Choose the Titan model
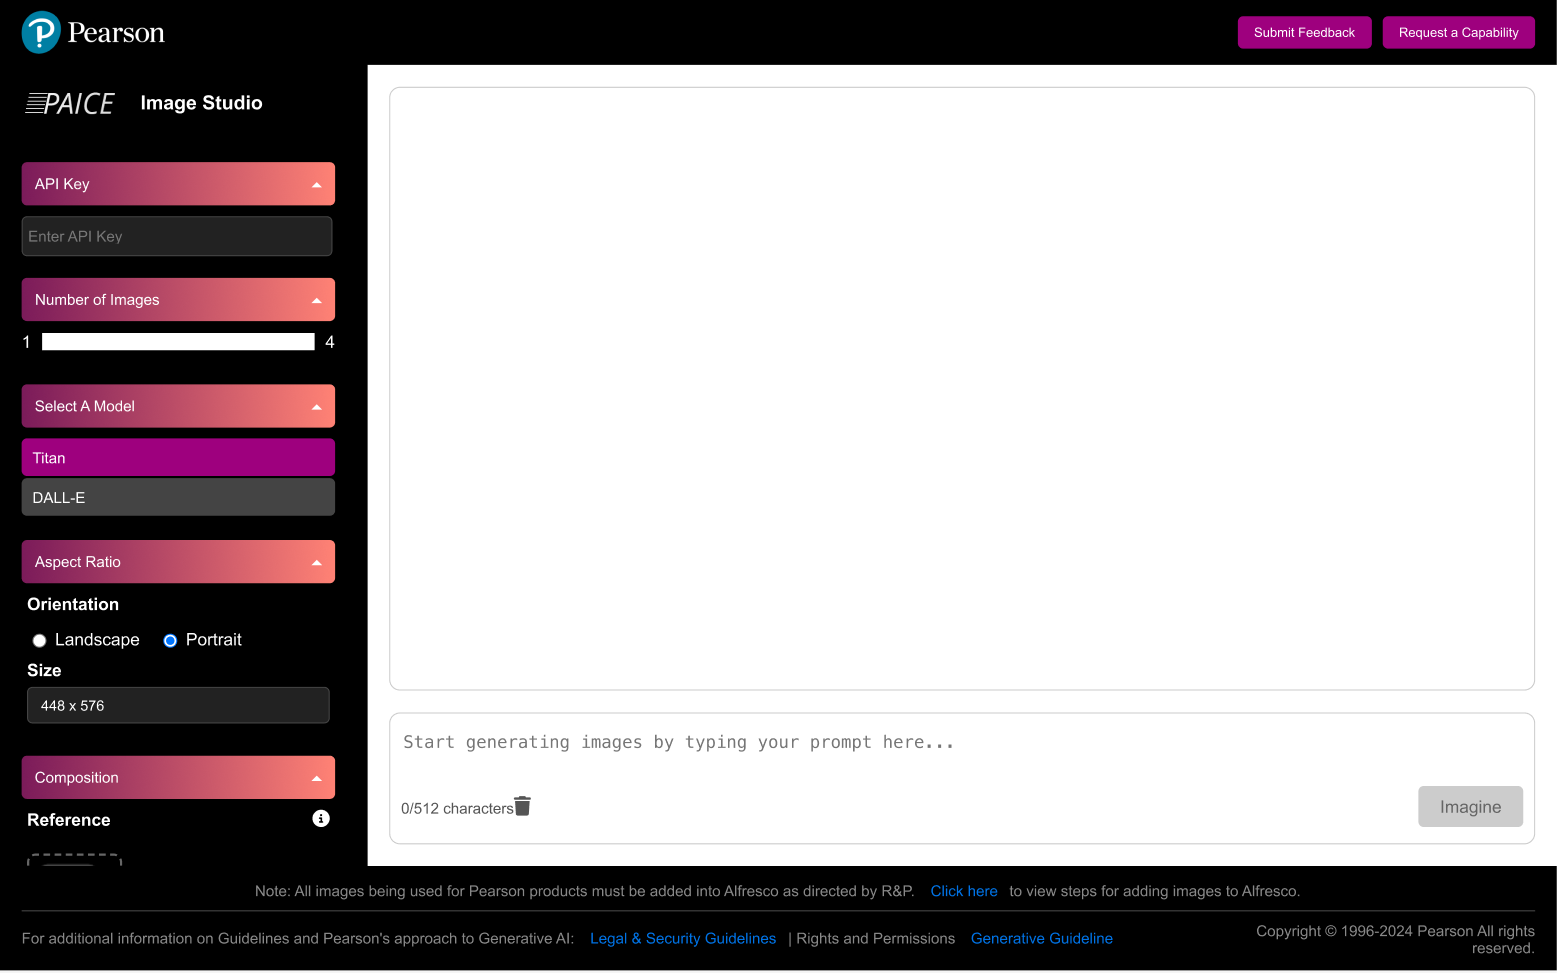Viewport: 1557px width, 973px height. click(178, 457)
